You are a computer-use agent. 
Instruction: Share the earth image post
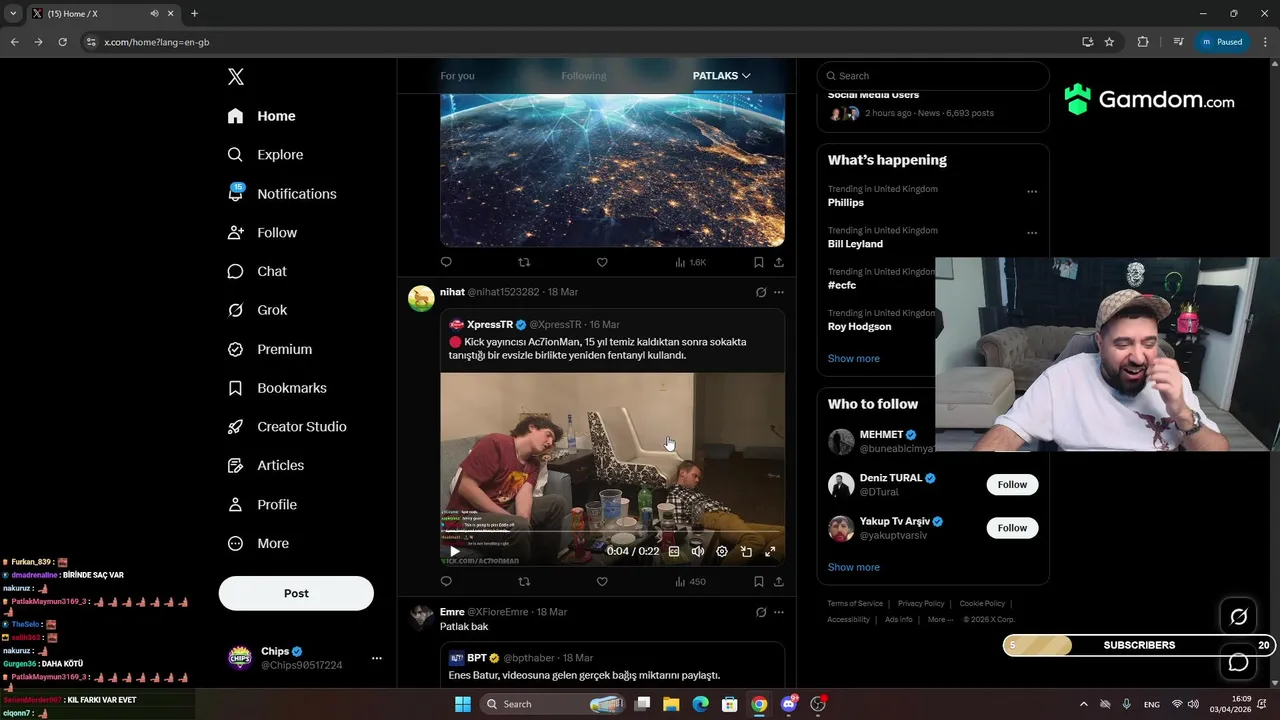pos(778,262)
